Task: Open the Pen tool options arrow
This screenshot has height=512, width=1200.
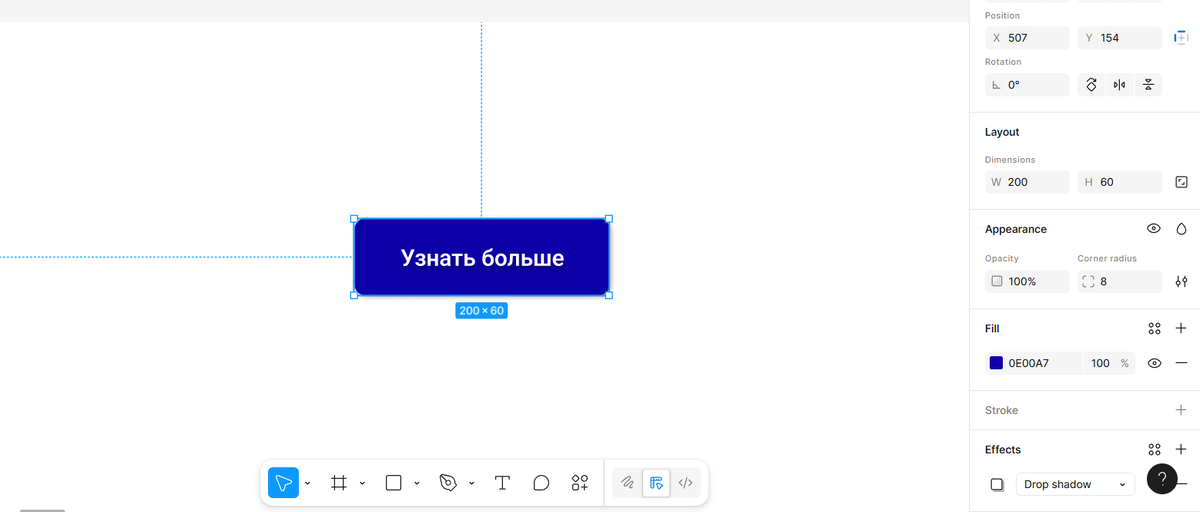Action: coord(471,483)
